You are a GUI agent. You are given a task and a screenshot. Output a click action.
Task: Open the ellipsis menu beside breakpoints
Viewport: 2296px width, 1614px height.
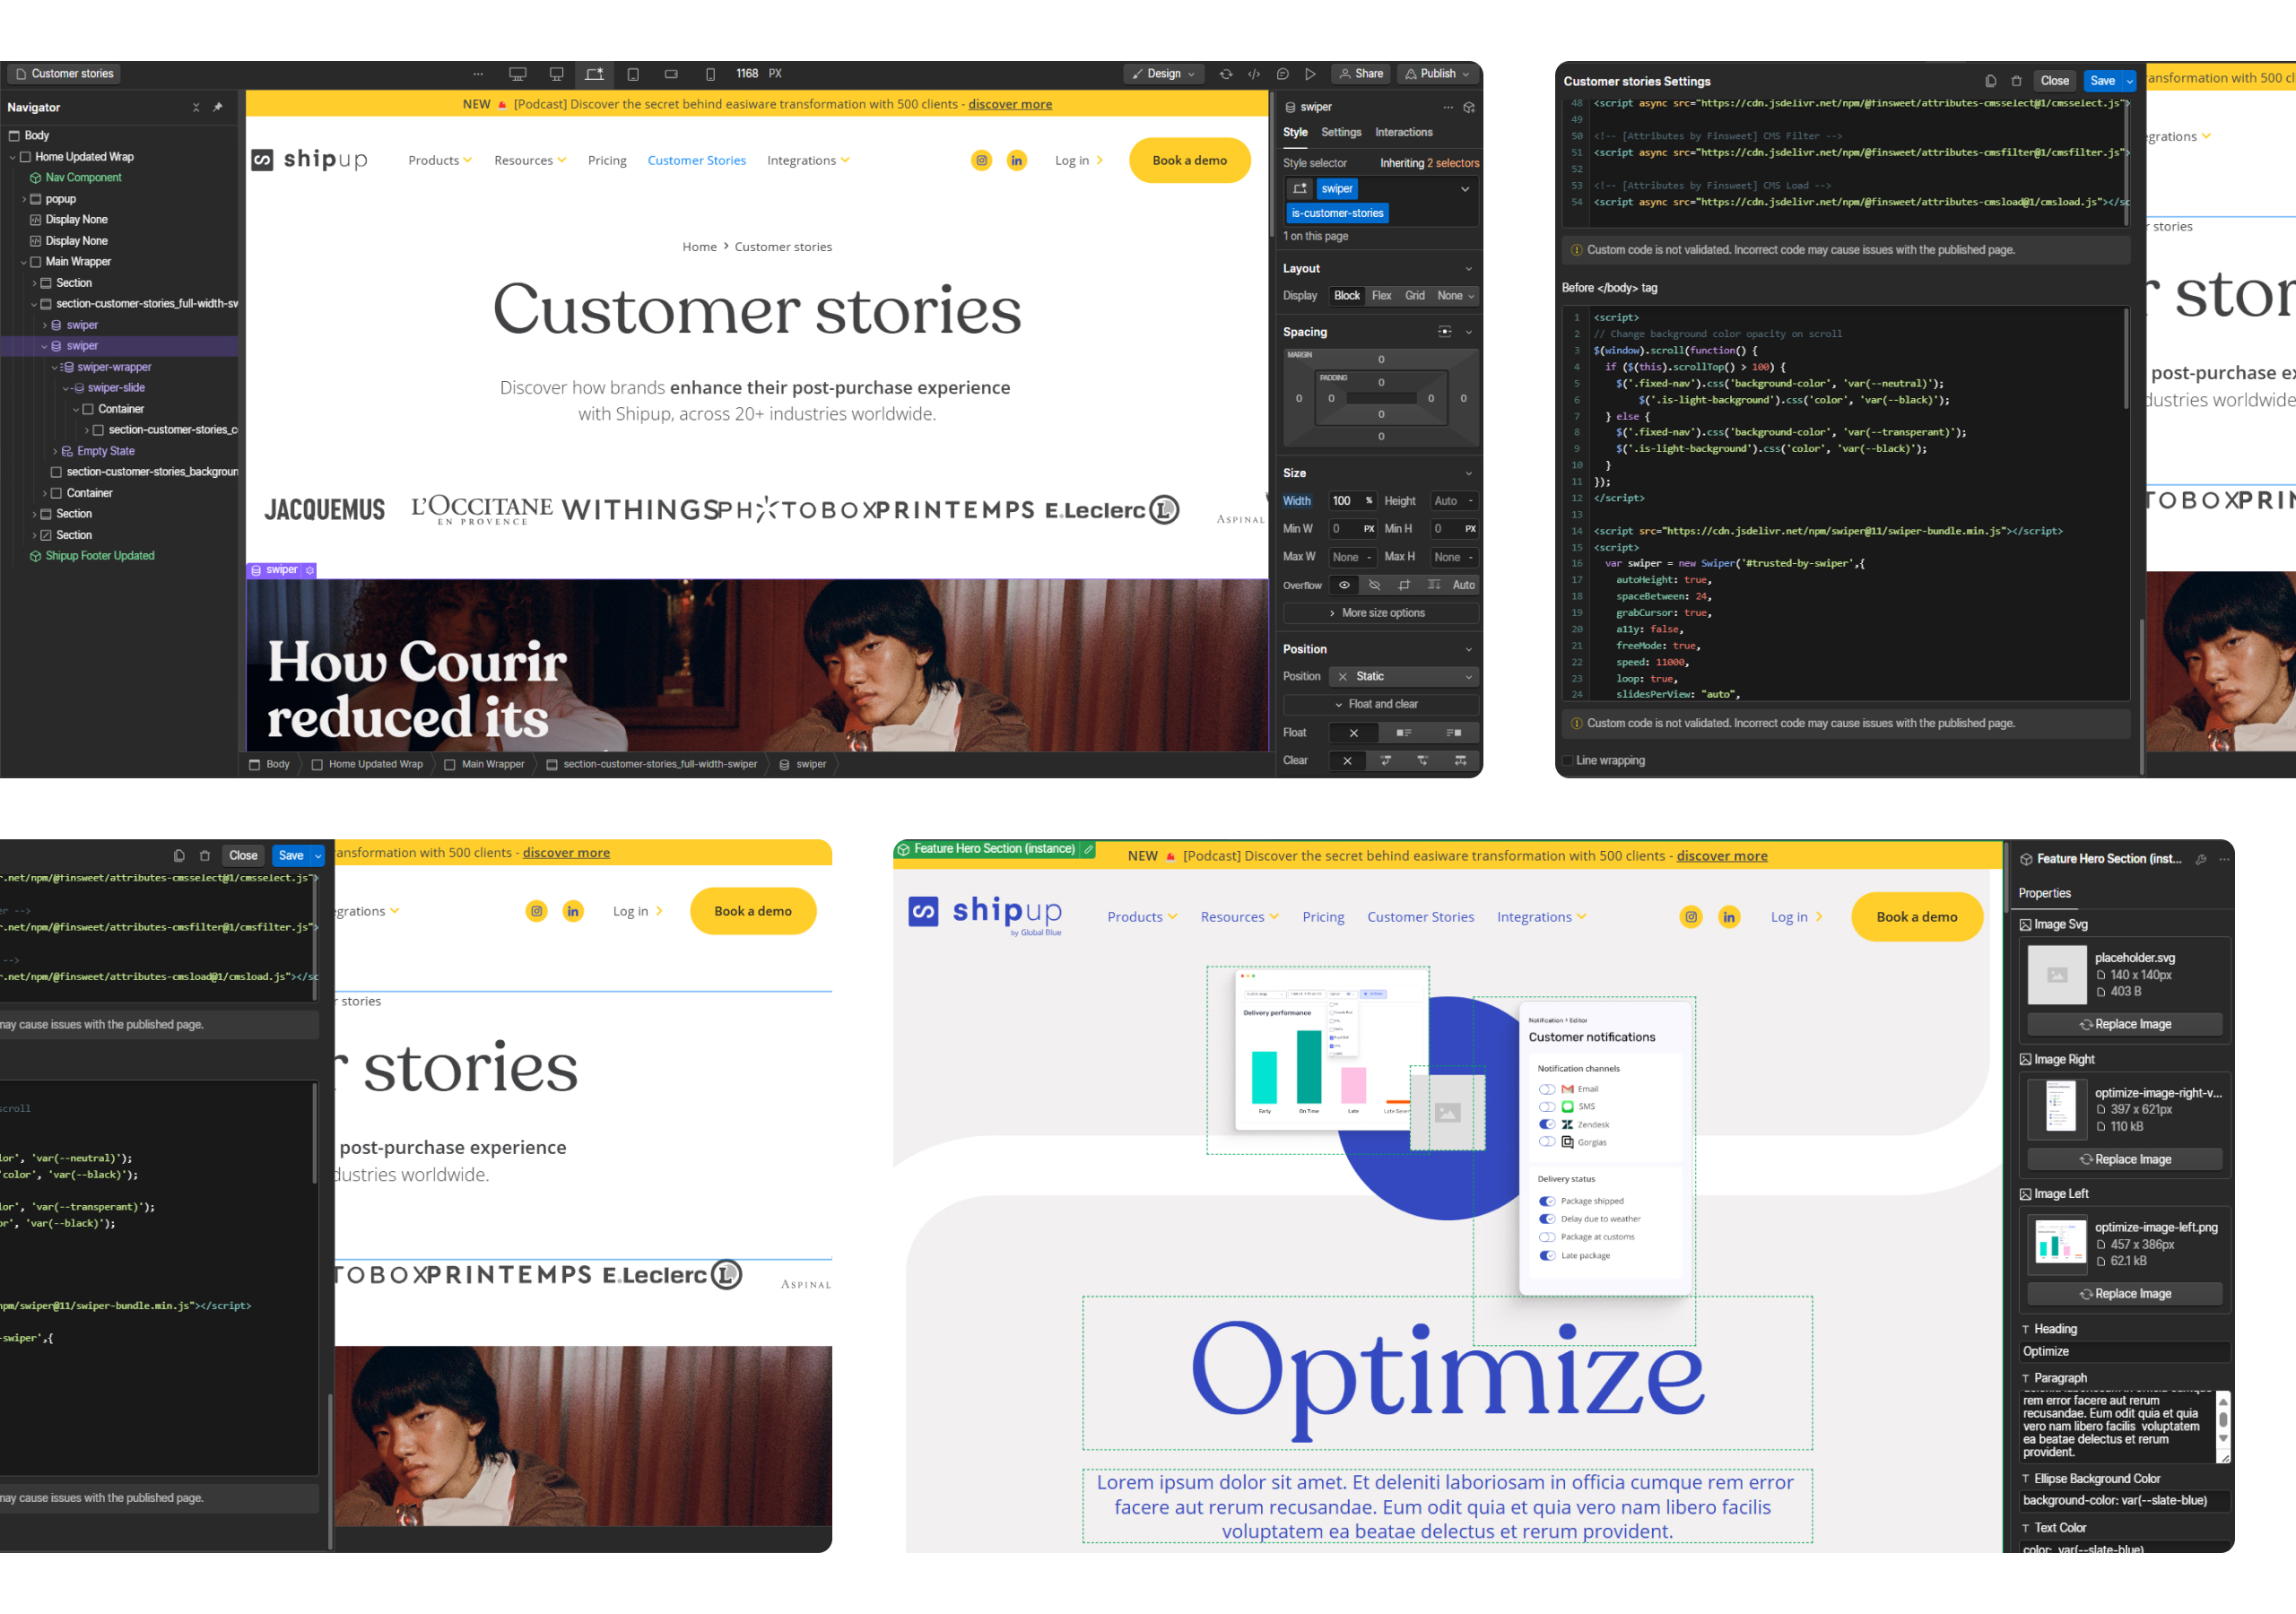[x=478, y=74]
